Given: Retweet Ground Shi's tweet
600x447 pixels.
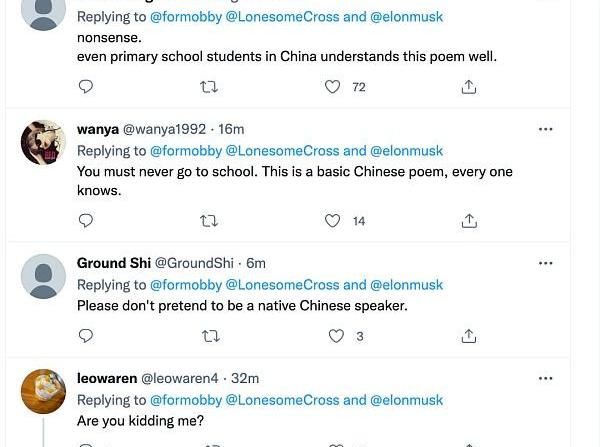Looking at the screenshot, I should pyautogui.click(x=210, y=337).
